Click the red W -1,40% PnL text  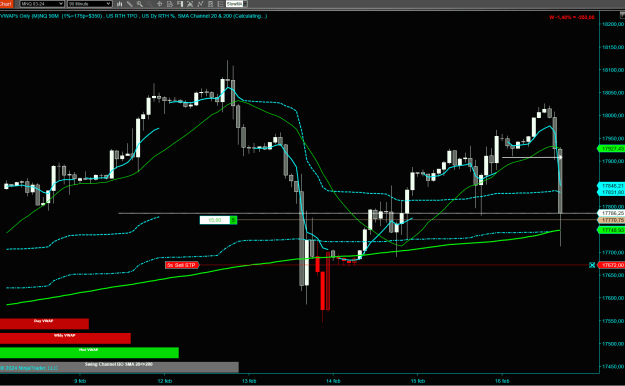point(572,17)
